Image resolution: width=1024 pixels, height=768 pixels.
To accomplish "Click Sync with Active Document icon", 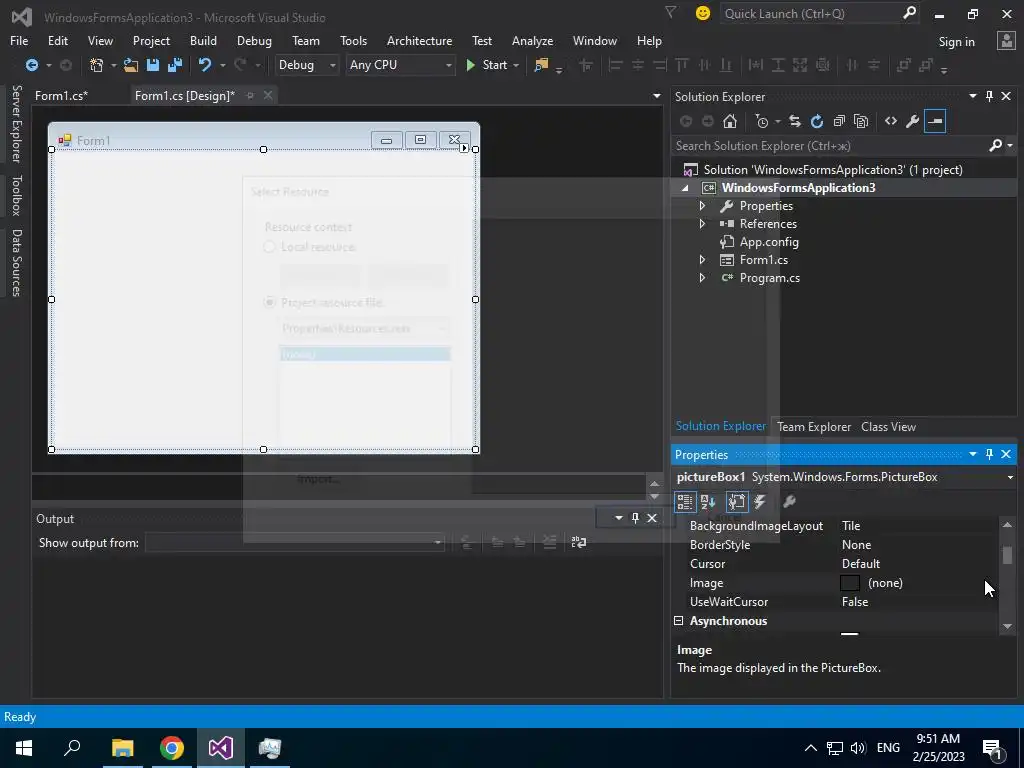I will tap(795, 121).
